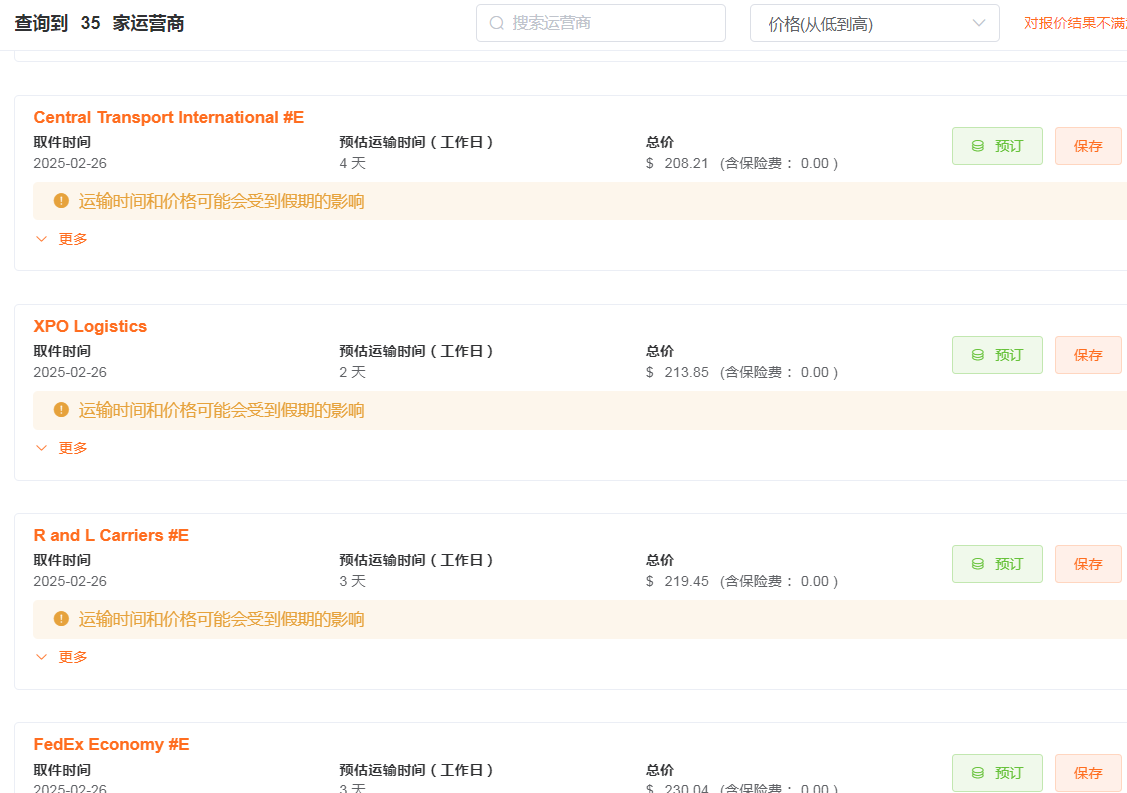Open the XPO Logistics carrier link
Viewport: 1127px width, 793px height.
[91, 326]
